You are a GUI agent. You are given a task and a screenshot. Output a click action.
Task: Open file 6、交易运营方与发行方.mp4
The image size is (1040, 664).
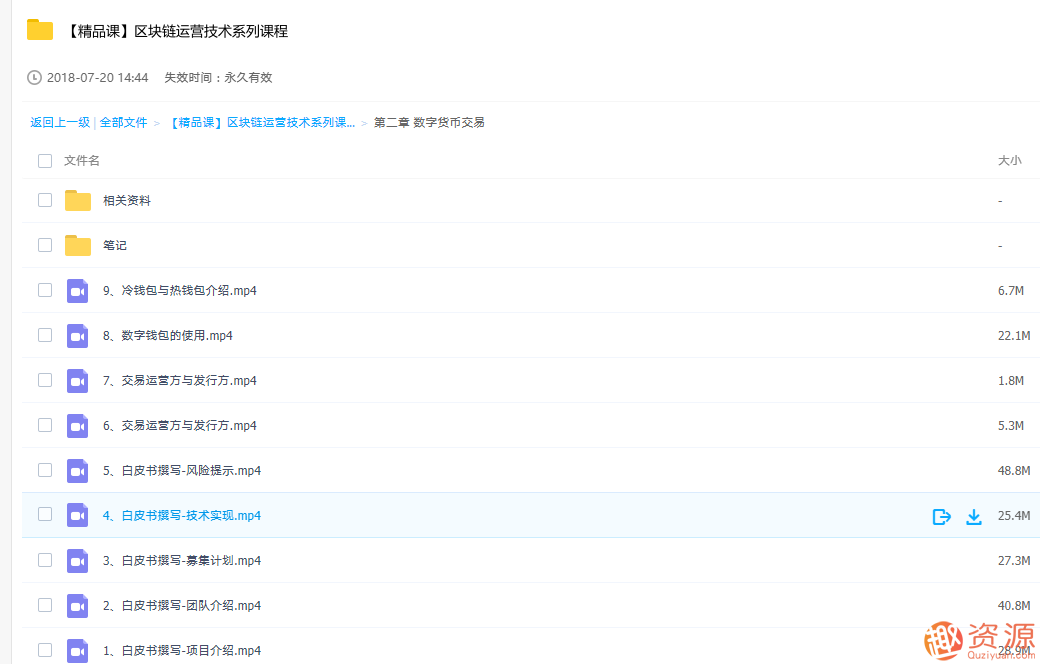pos(180,426)
